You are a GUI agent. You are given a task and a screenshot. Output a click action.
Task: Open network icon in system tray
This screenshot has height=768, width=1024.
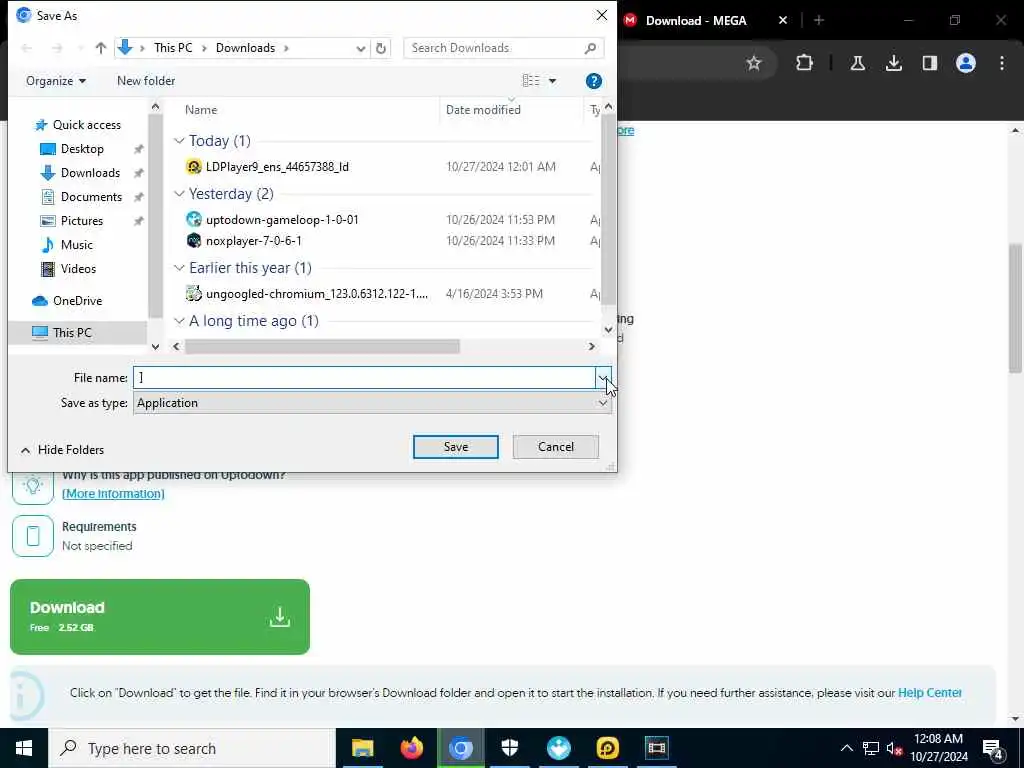click(x=871, y=748)
